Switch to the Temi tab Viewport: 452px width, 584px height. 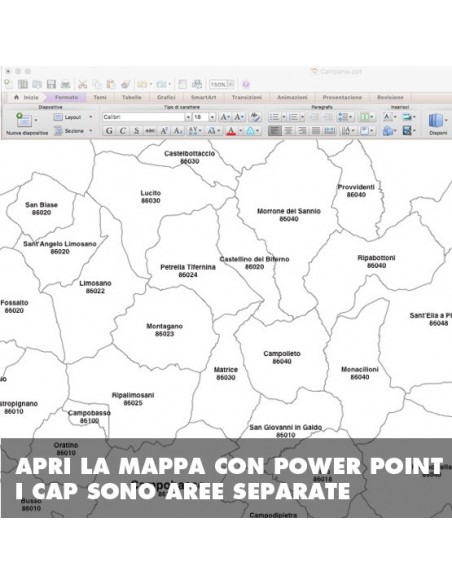click(x=99, y=98)
